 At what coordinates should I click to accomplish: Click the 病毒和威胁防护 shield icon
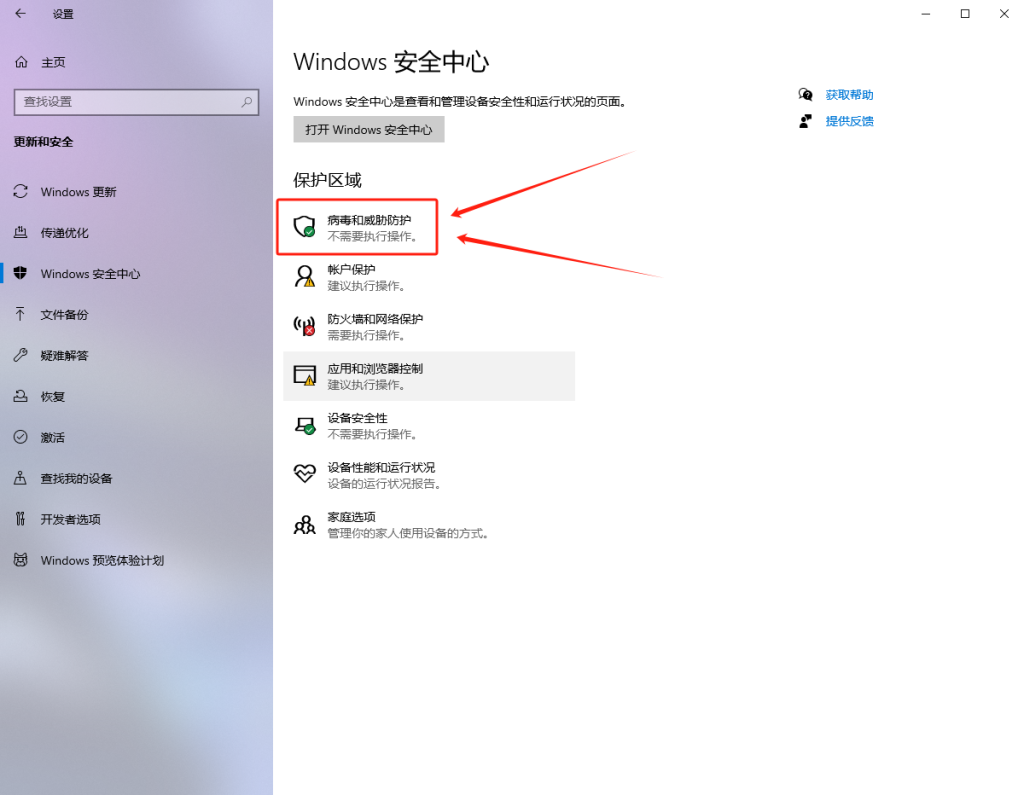[304, 227]
